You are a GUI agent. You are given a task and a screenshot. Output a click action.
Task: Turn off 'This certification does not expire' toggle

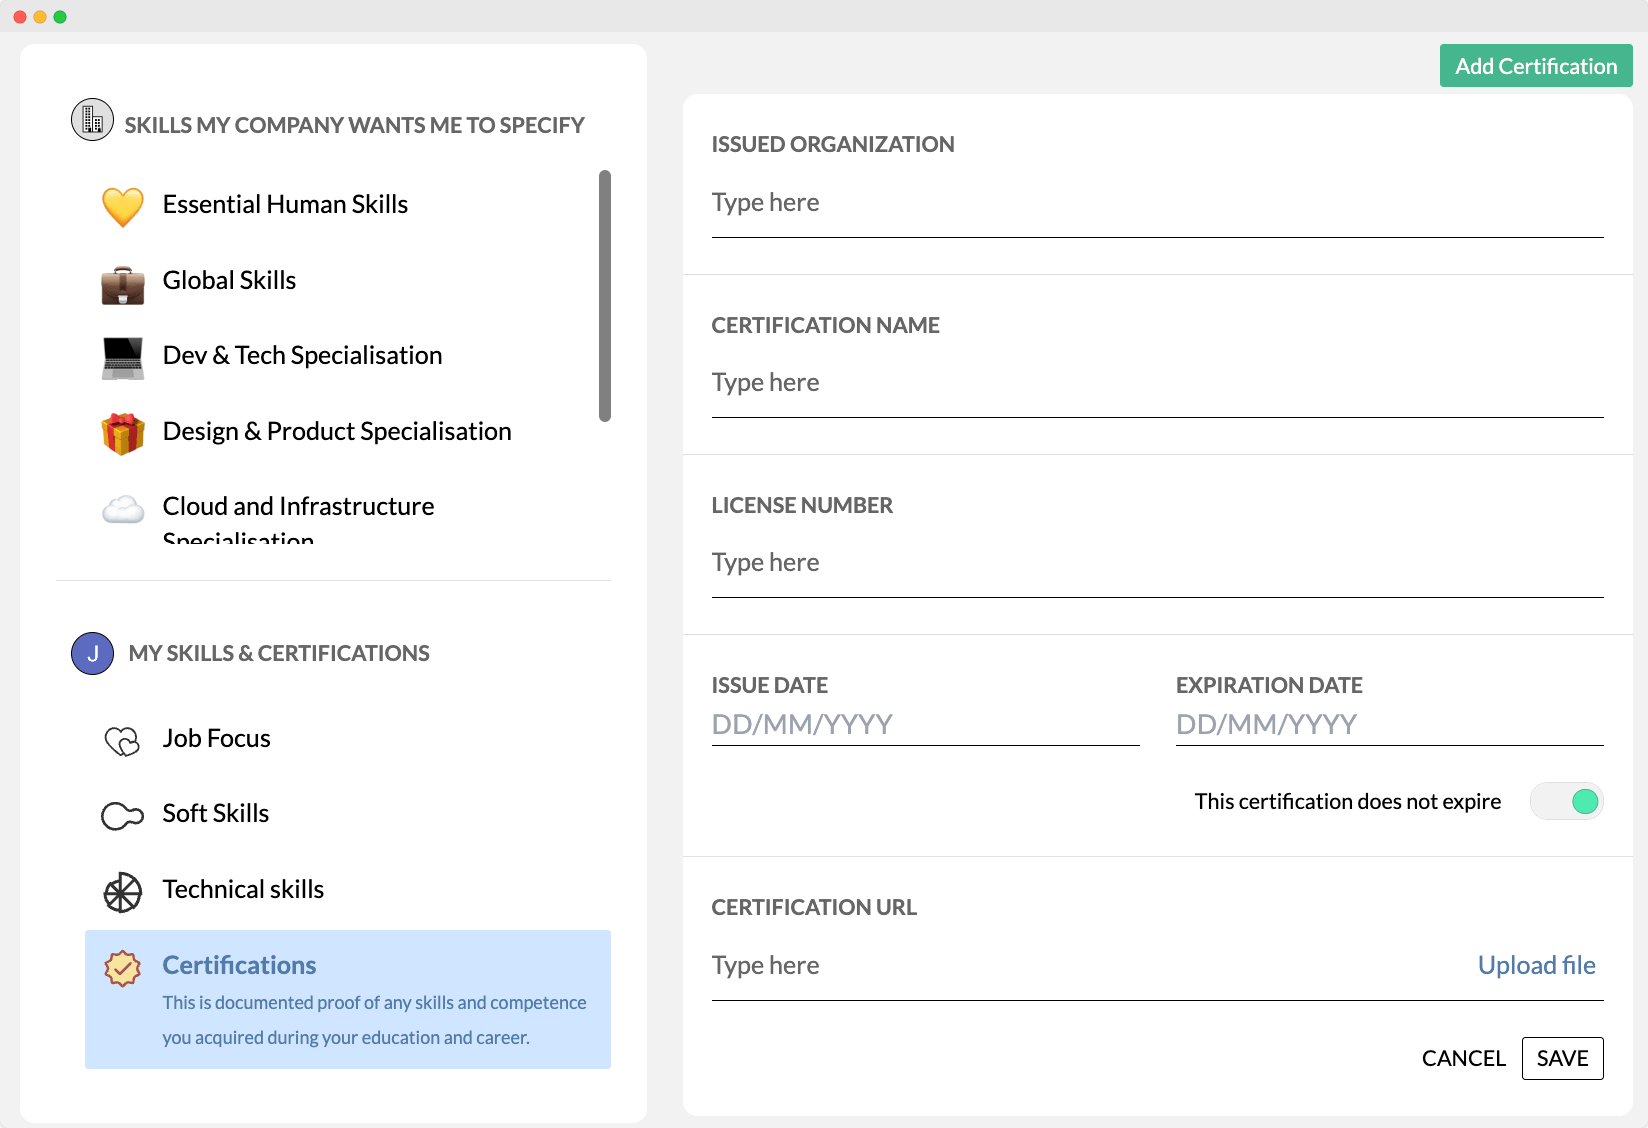pos(1567,801)
